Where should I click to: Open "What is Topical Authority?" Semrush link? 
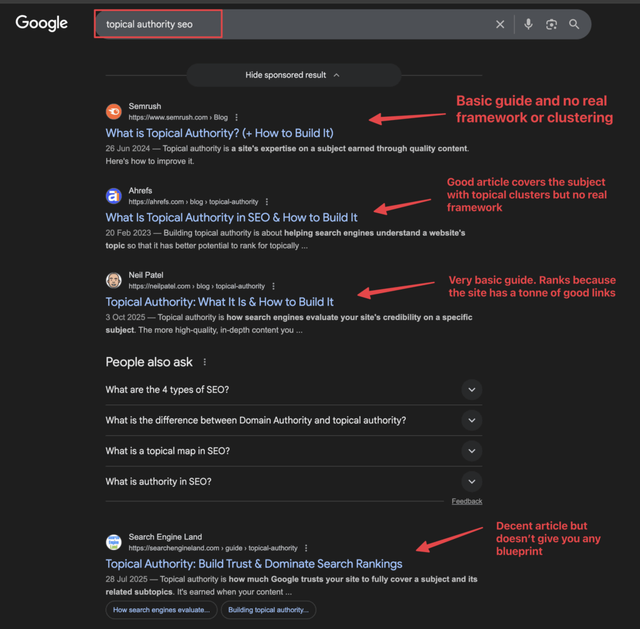coord(219,133)
